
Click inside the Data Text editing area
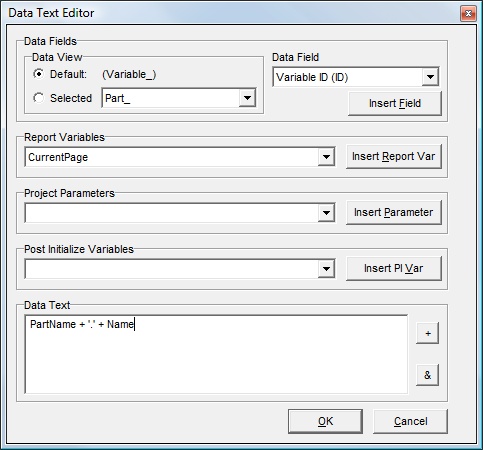216,354
